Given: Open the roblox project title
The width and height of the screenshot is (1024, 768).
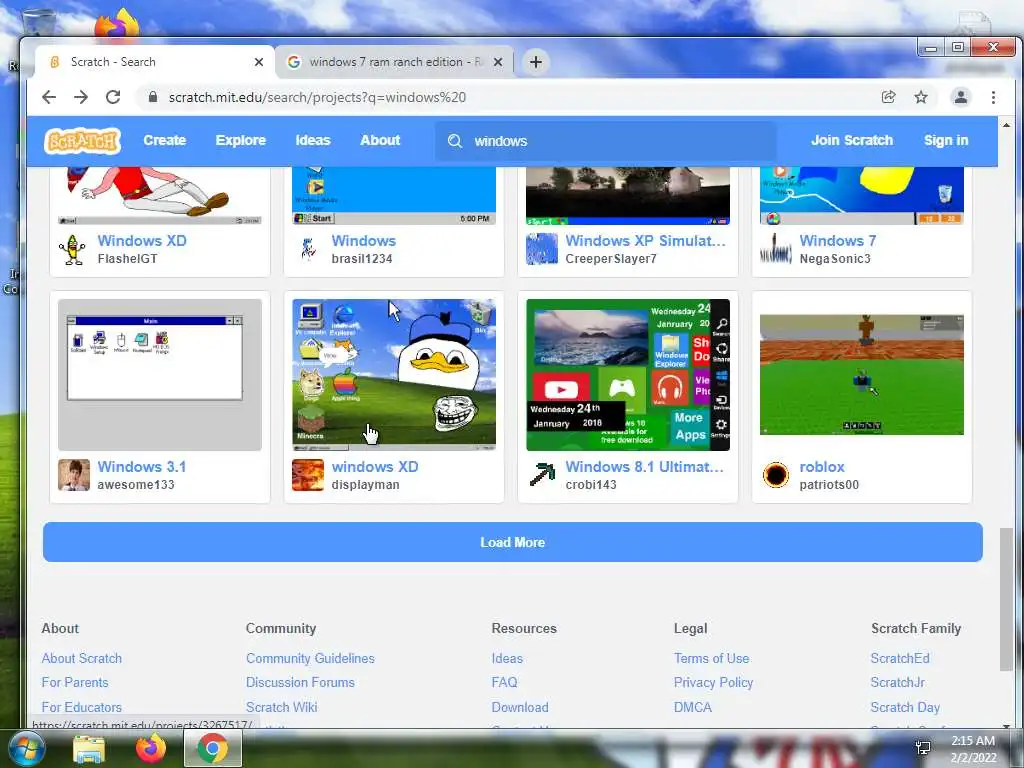Looking at the screenshot, I should click(822, 467).
